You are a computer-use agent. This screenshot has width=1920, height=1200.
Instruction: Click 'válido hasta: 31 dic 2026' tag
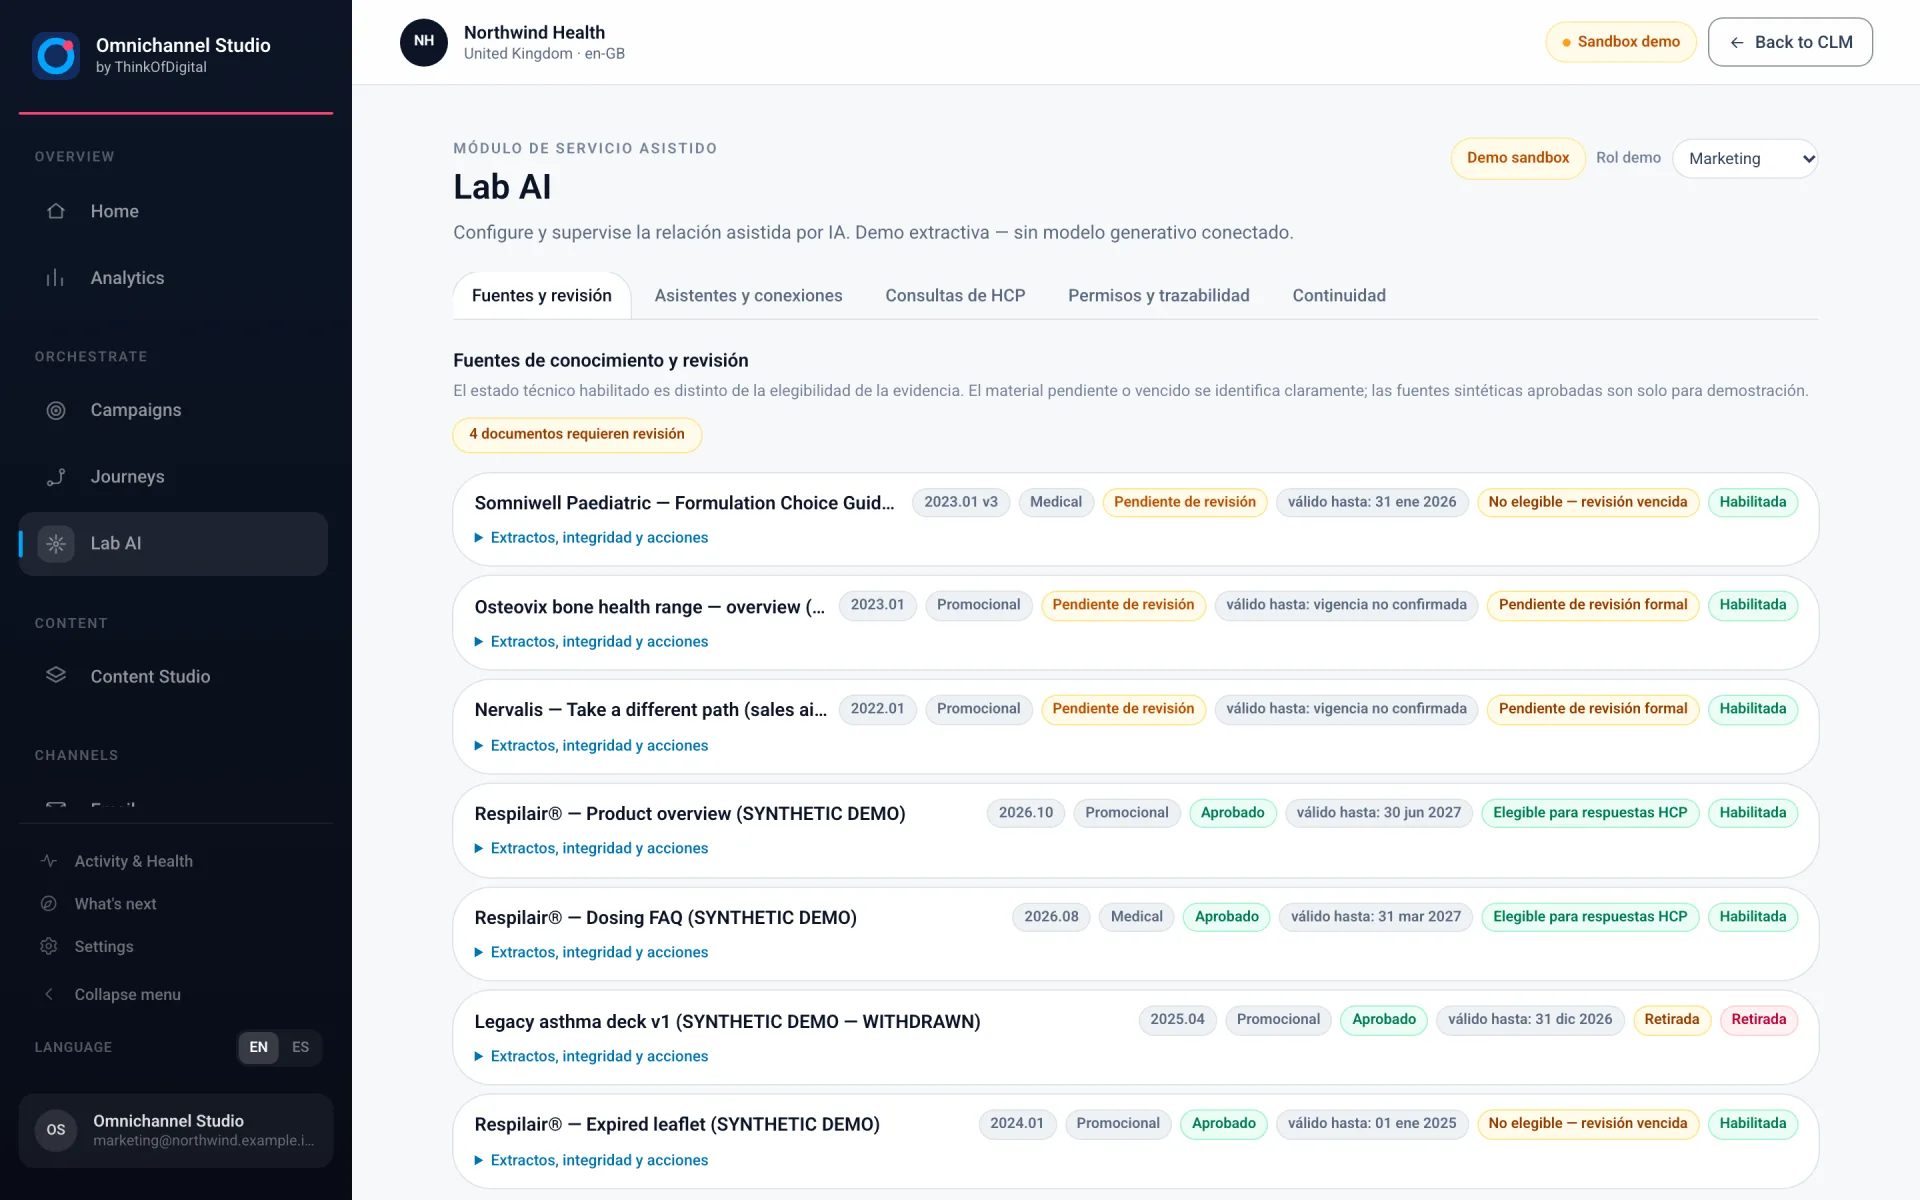(x=1530, y=1020)
